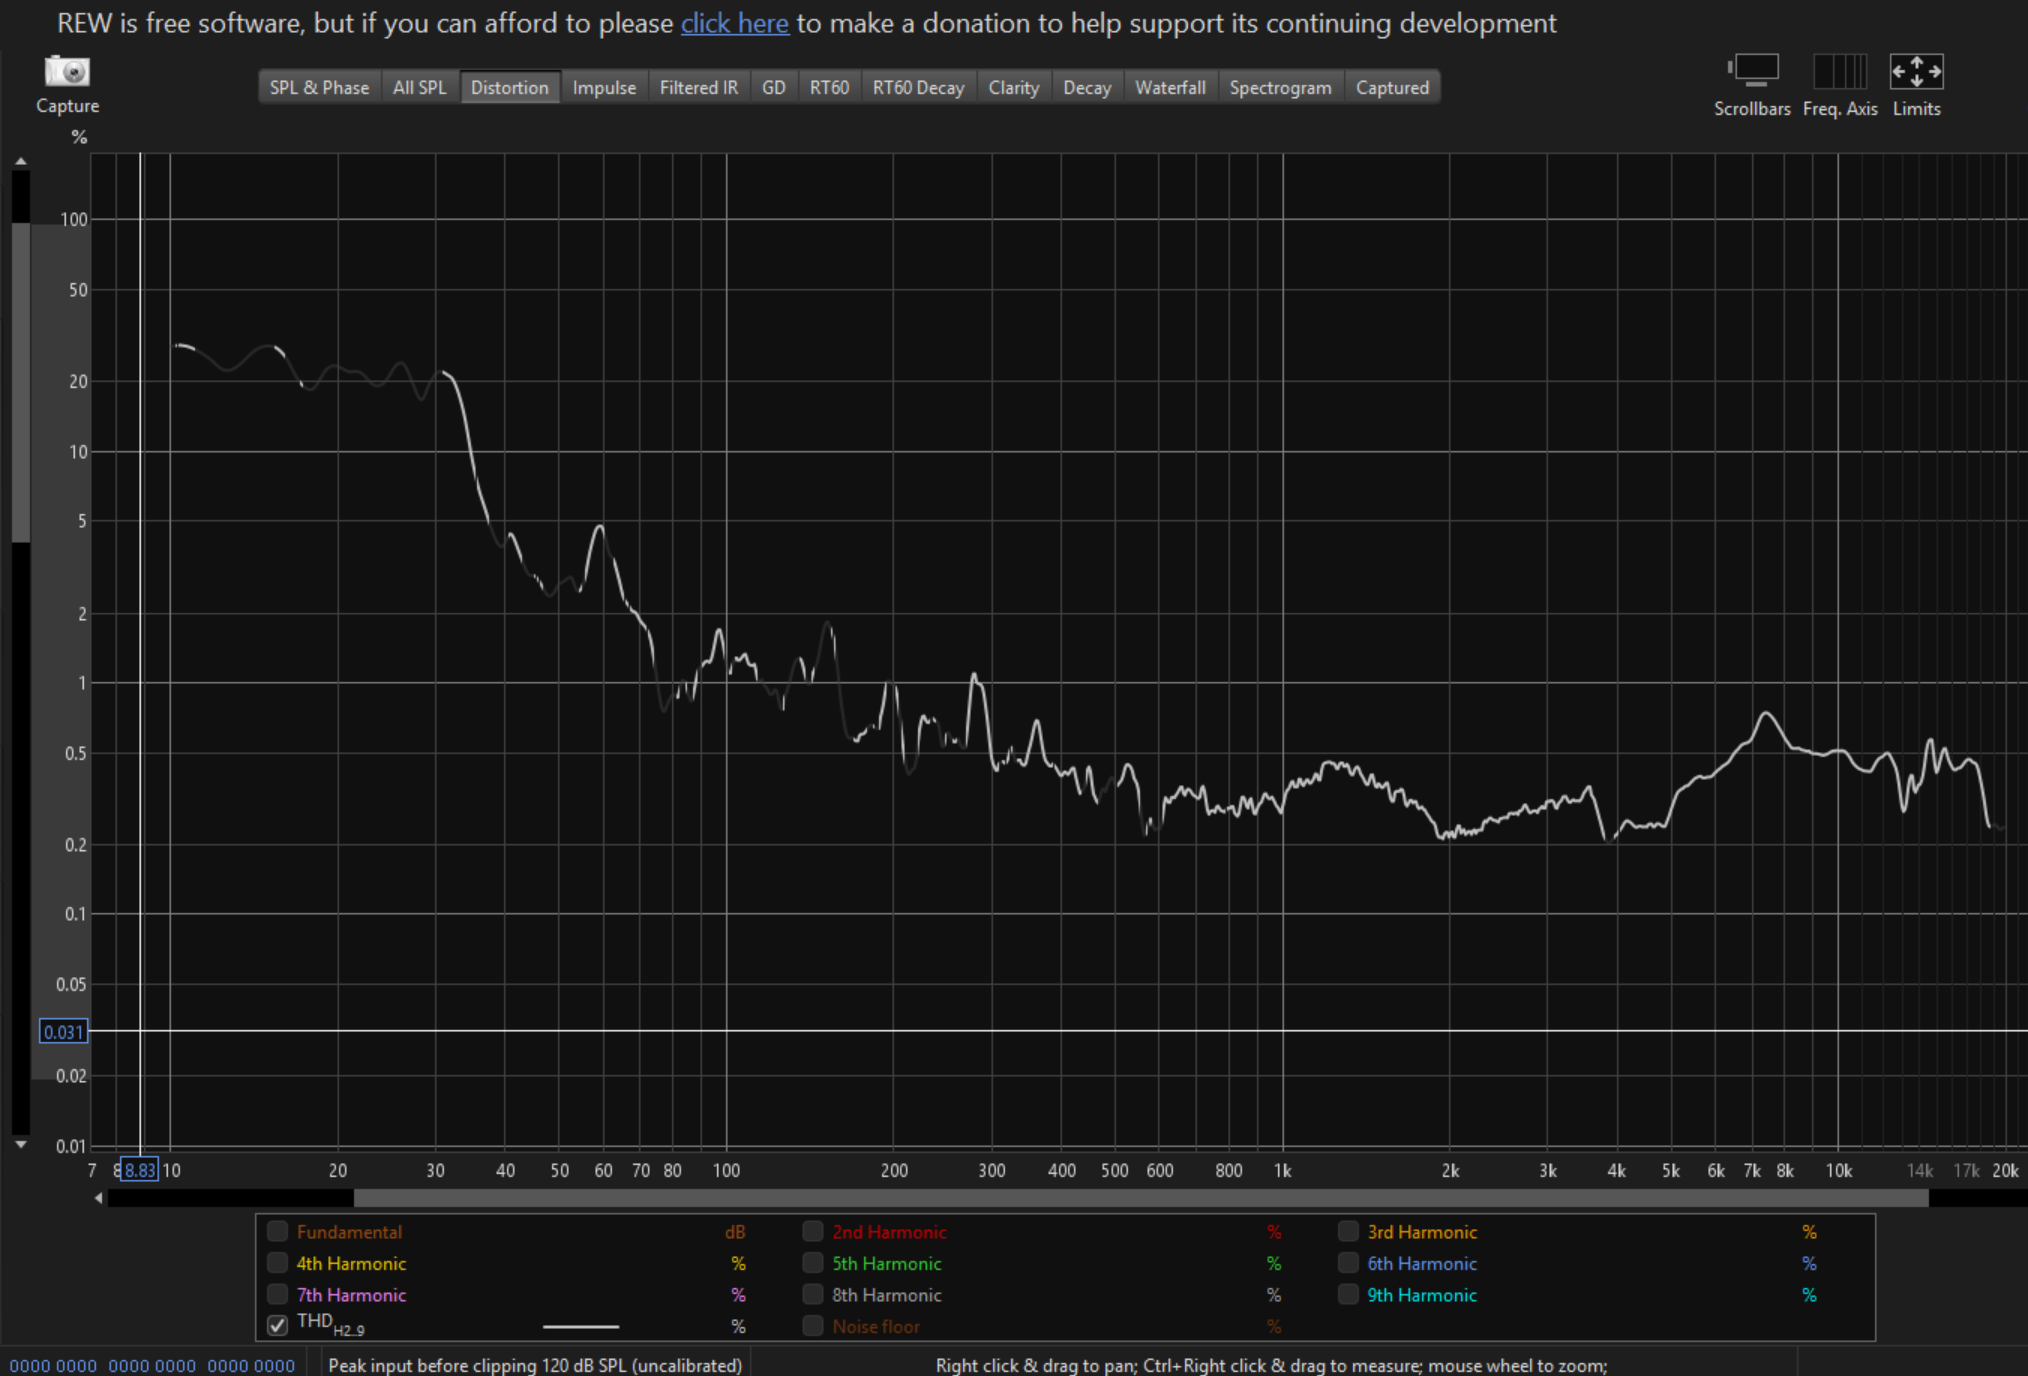Switch to the SPL & Phase tab

click(x=319, y=87)
